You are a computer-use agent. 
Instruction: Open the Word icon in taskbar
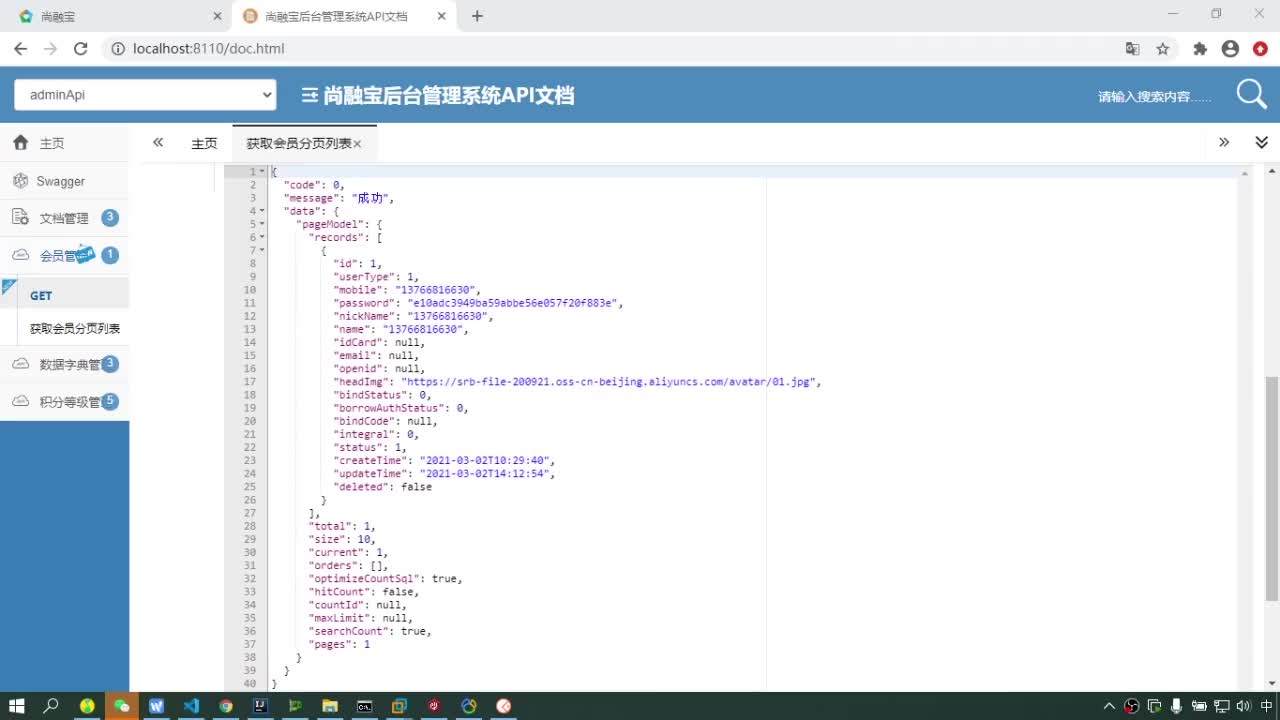tap(156, 706)
